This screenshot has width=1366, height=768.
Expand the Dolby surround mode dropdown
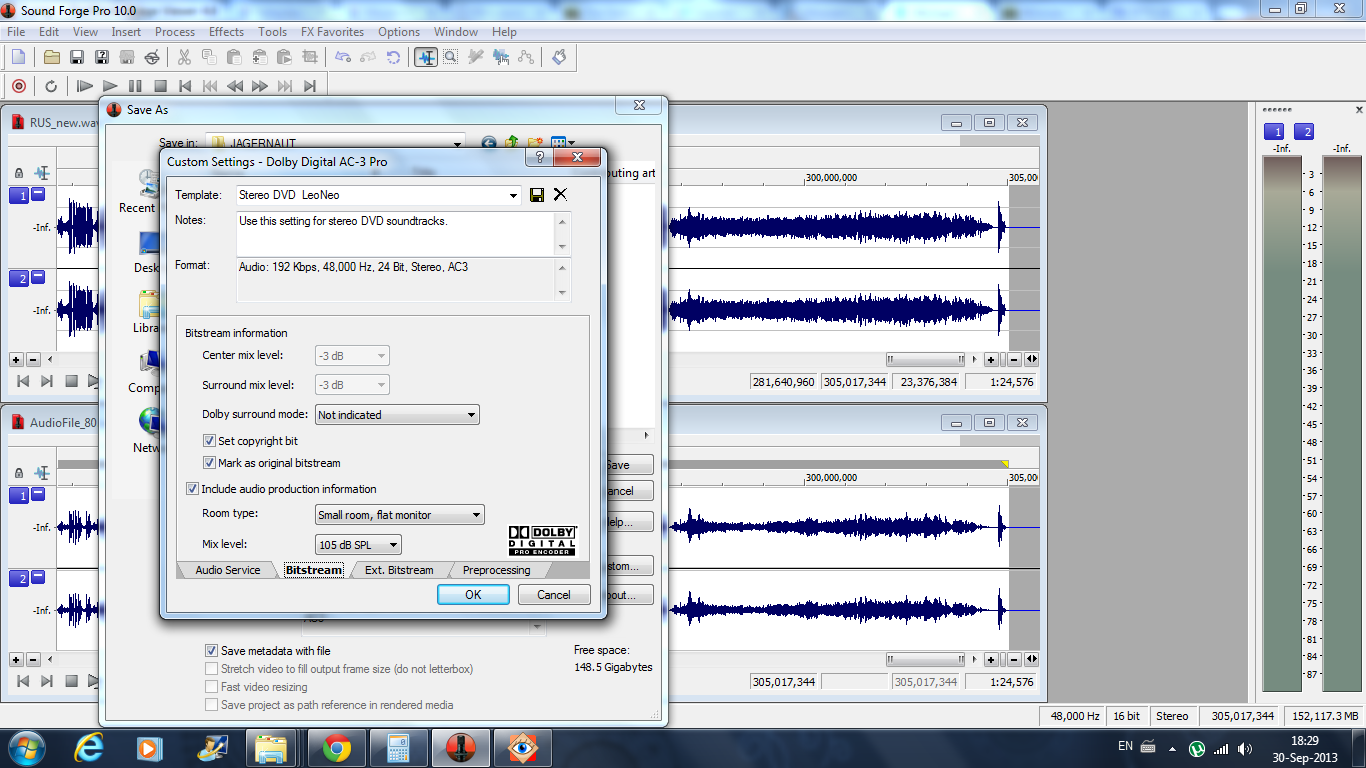472,415
